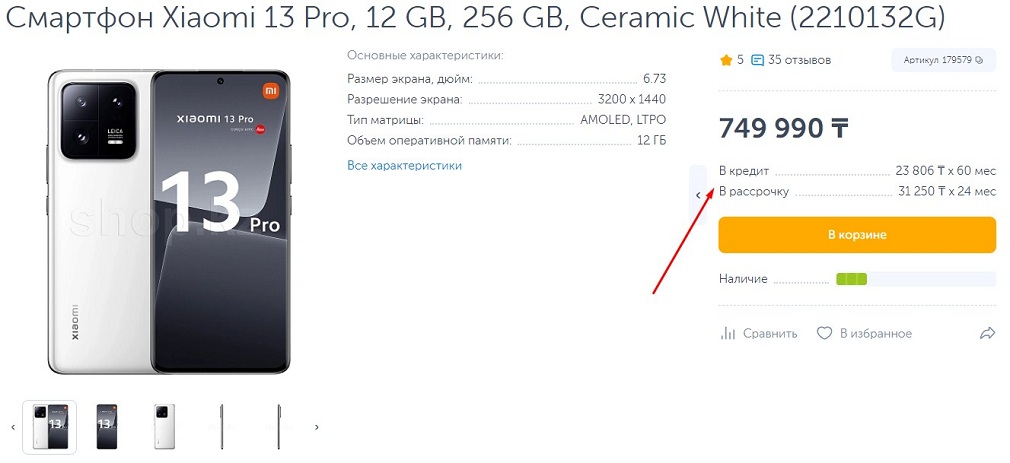Open the "35 отзывов" reviews link

(x=799, y=60)
